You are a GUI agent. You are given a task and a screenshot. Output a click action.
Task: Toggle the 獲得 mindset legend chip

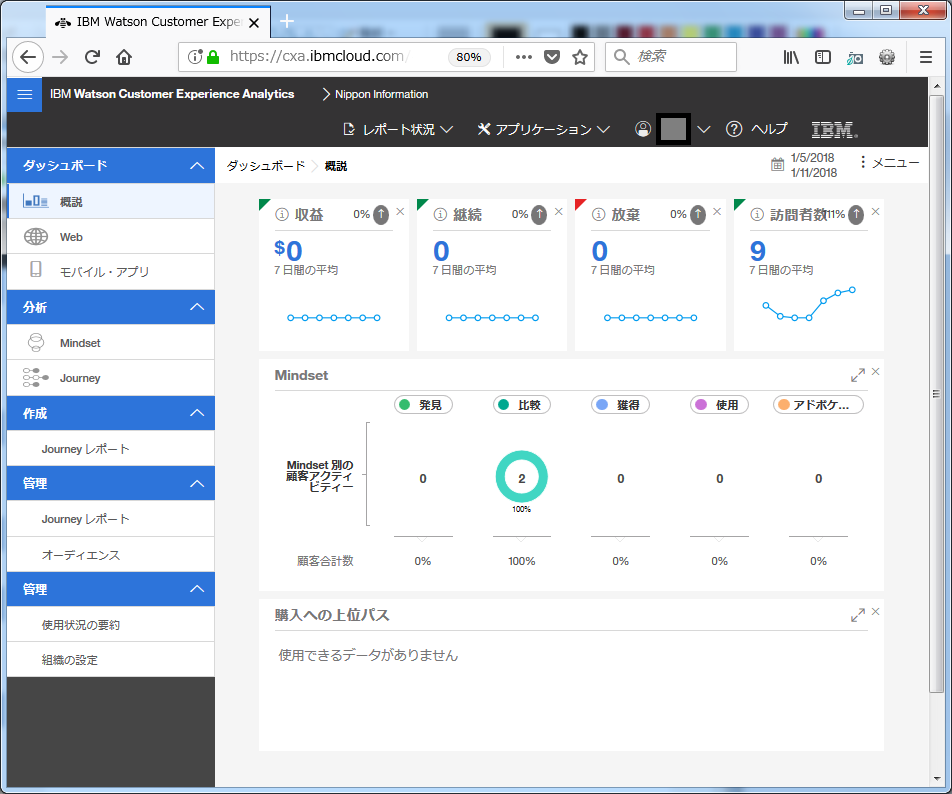tap(620, 405)
